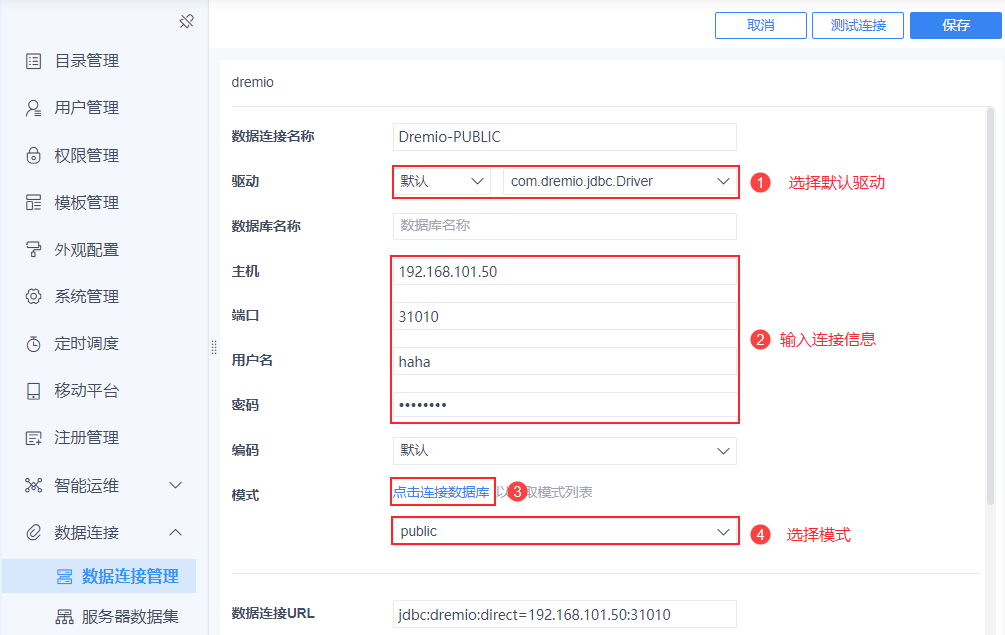Click the 定时调度 clock icon
Viewport: 1005px width, 635px height.
click(x=33, y=343)
